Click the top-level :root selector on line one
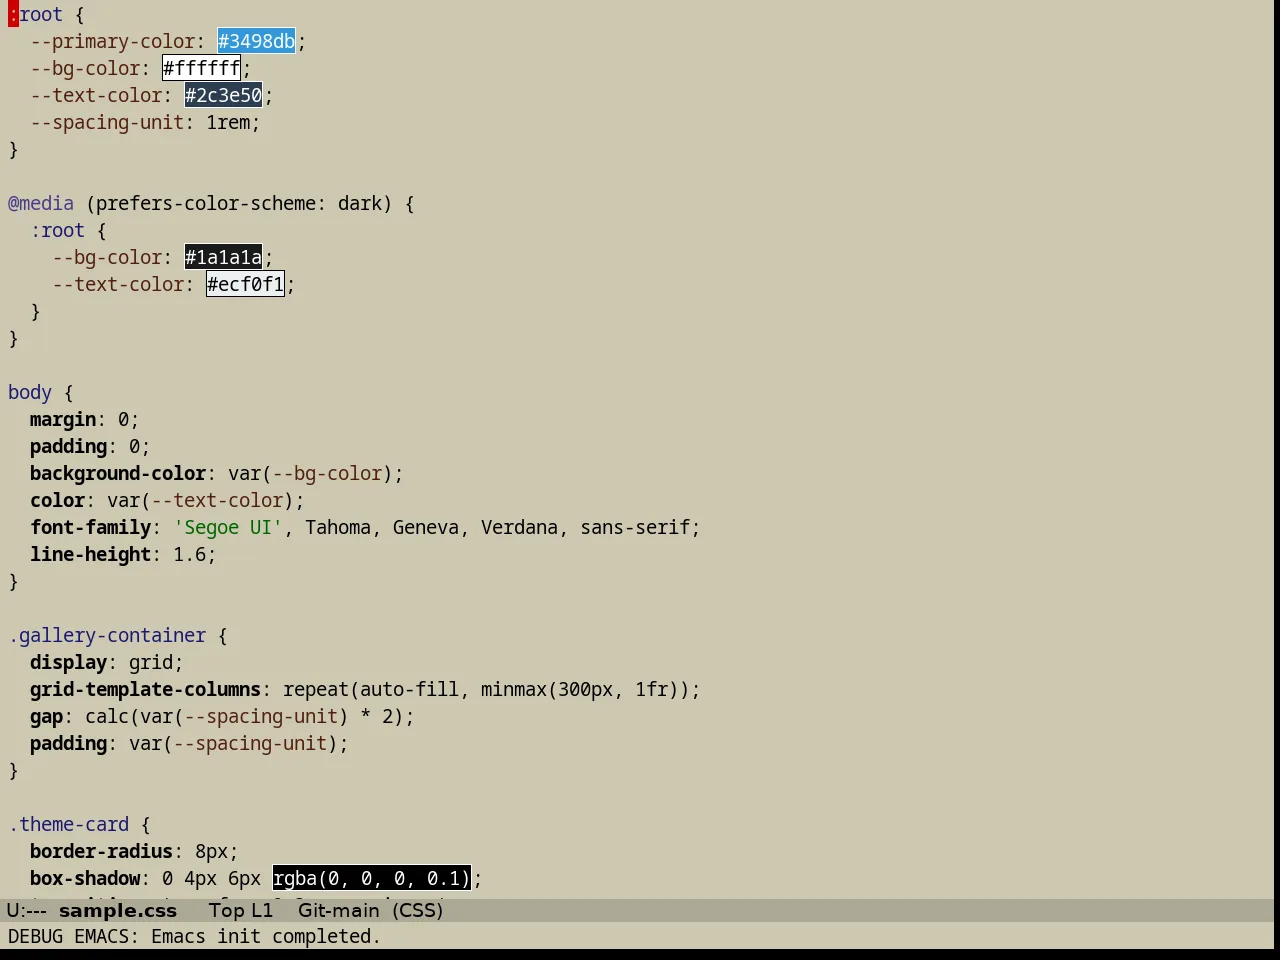 (x=35, y=14)
